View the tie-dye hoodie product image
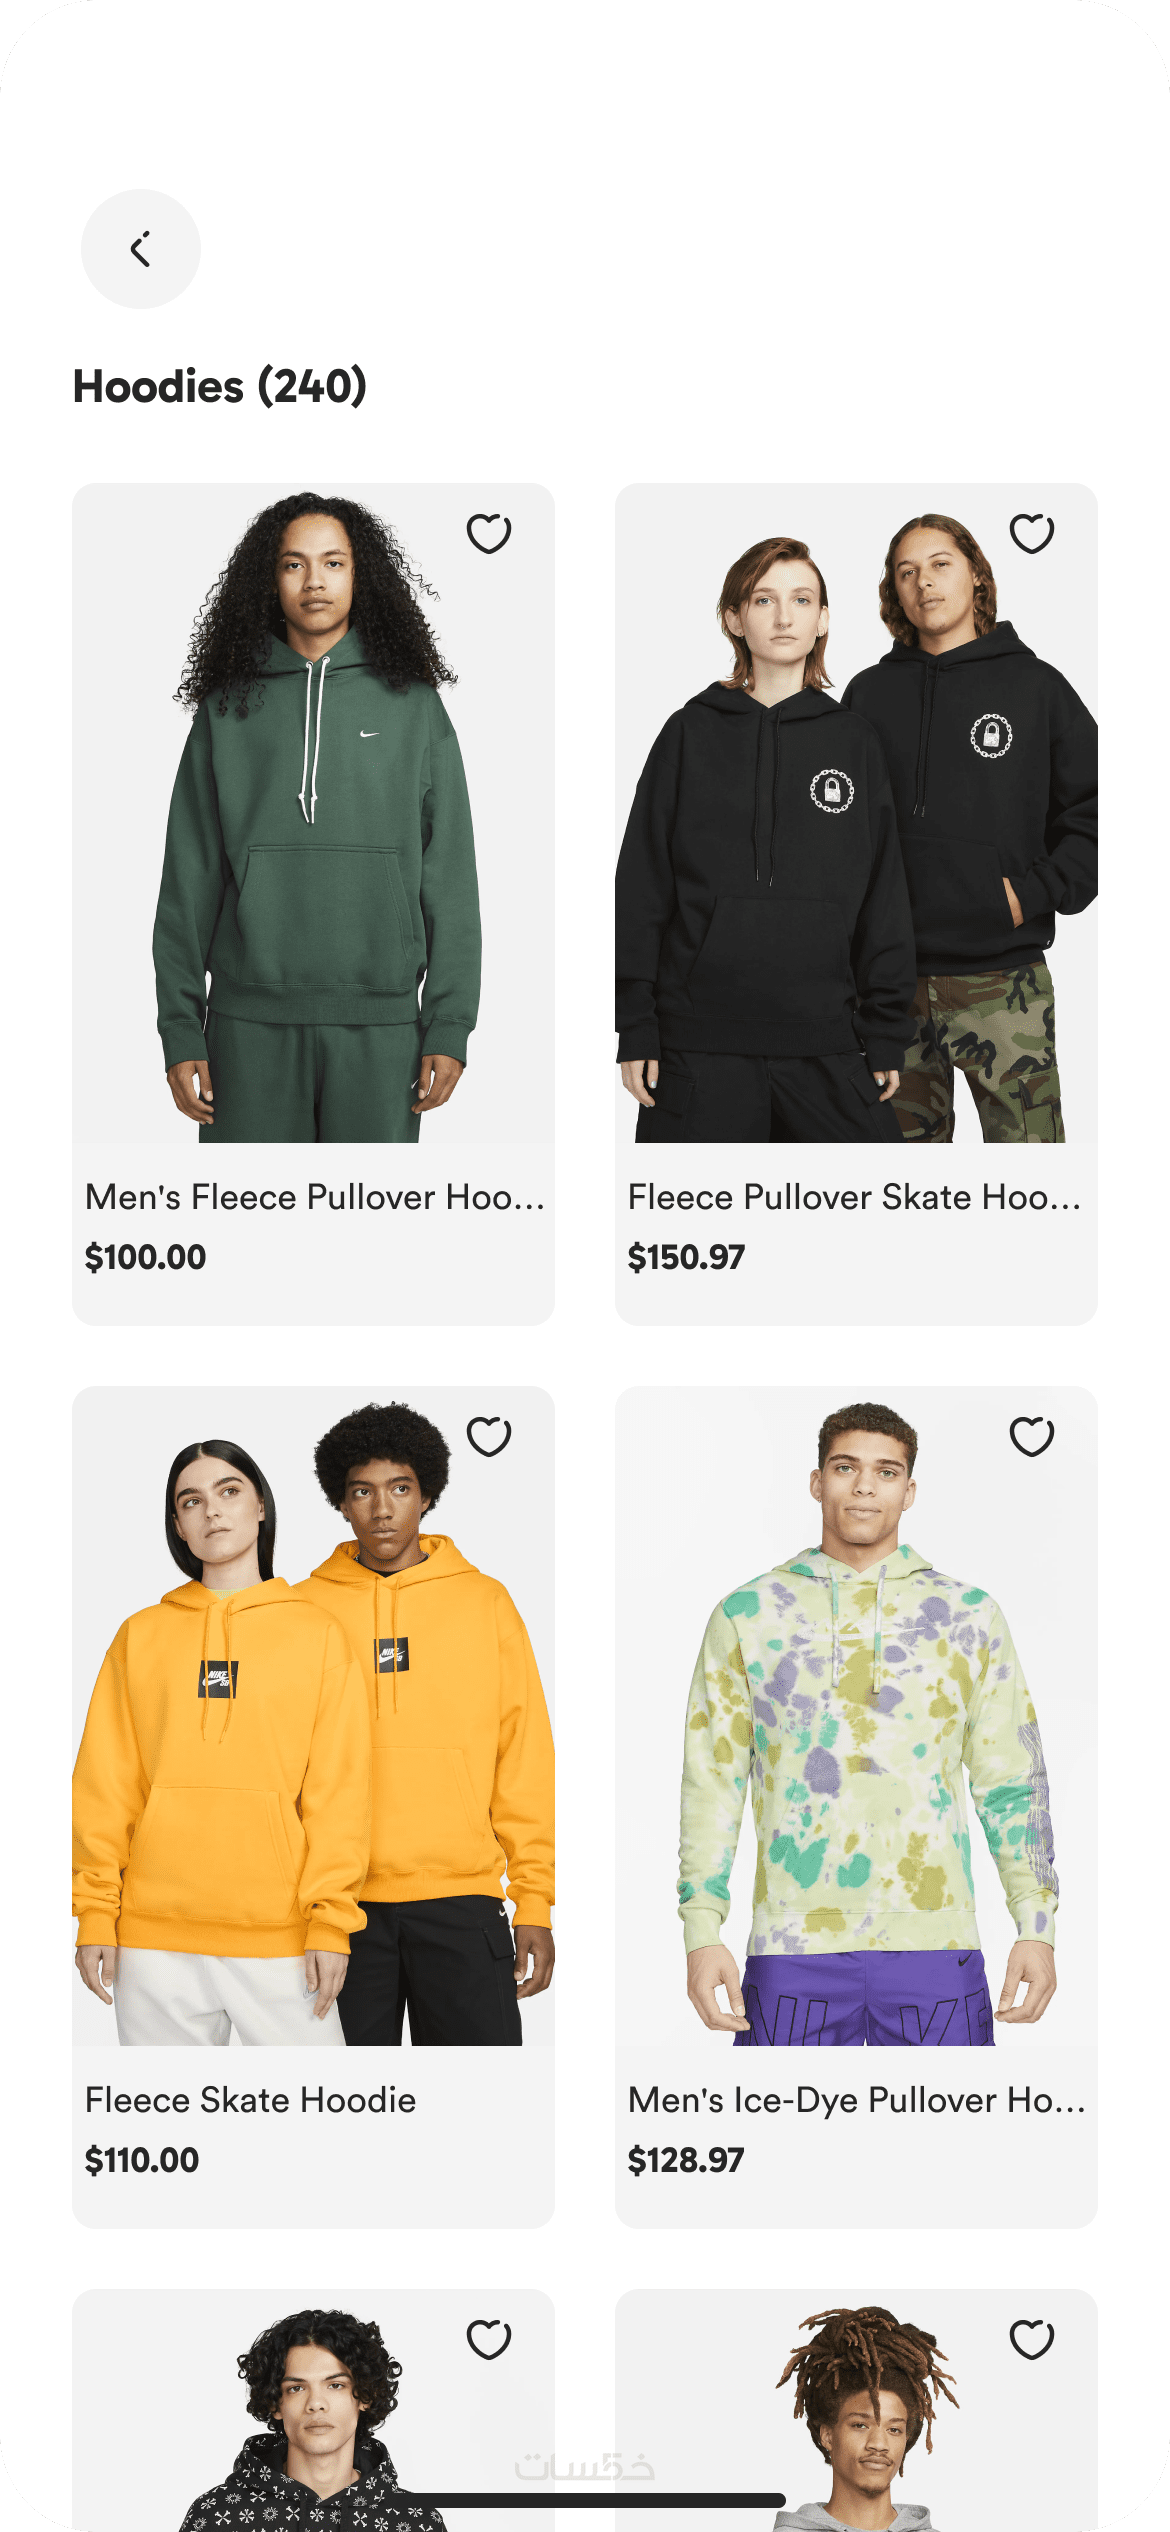This screenshot has height=2532, width=1170. click(856, 1716)
